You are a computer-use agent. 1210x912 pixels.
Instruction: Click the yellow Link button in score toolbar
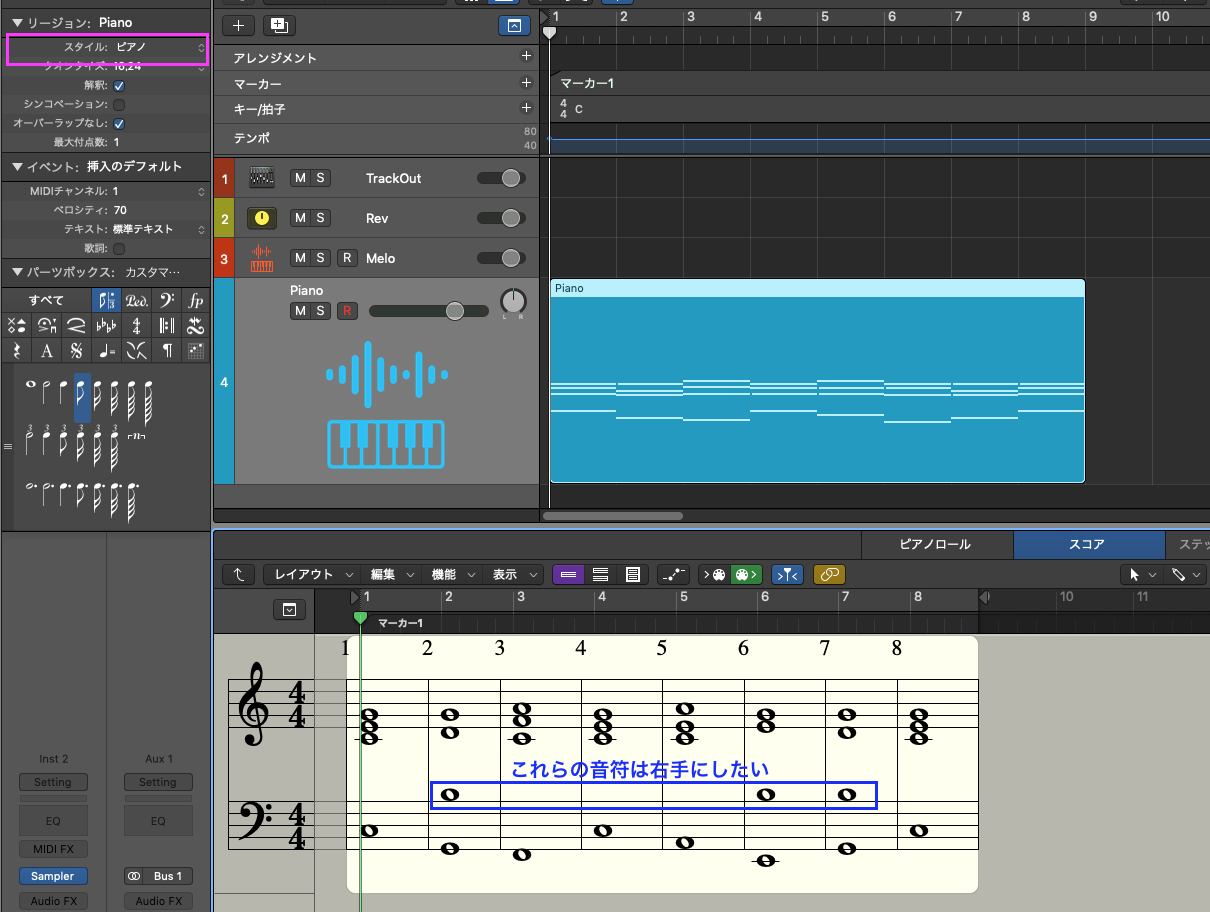829,574
